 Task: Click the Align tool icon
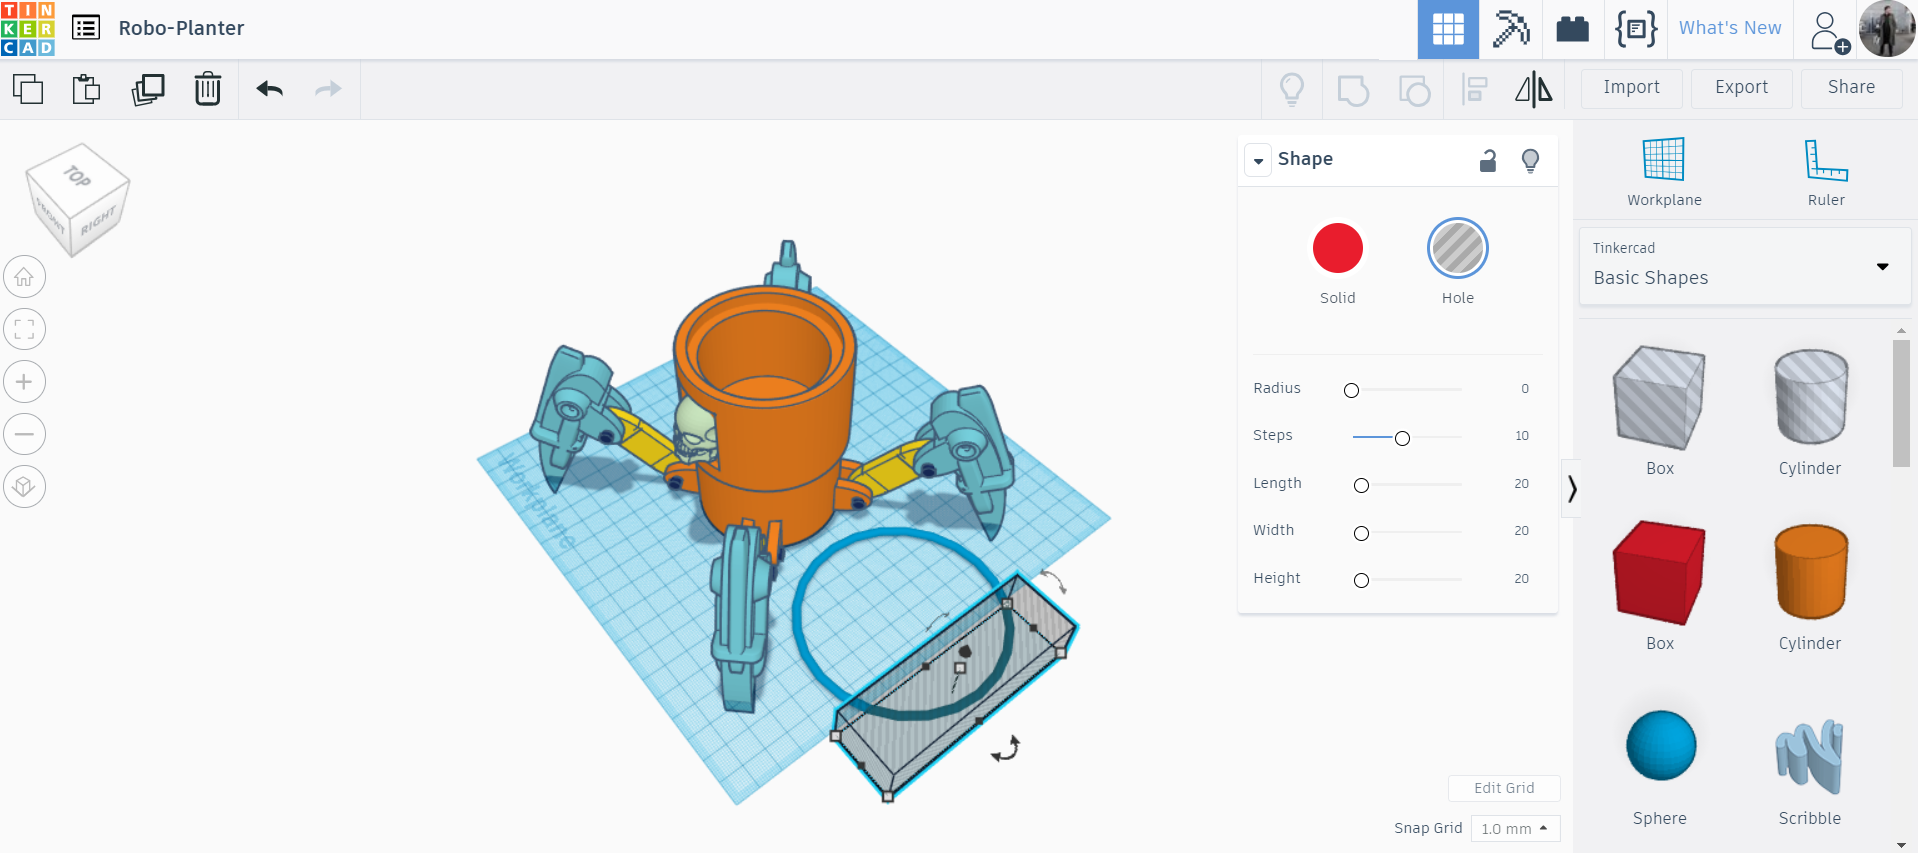(x=1475, y=90)
